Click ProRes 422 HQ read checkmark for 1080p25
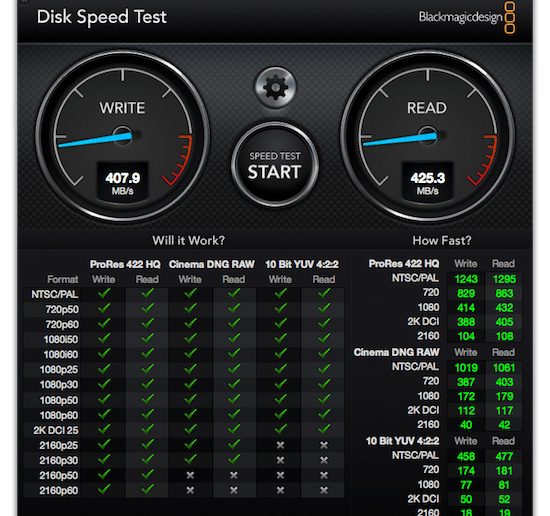The image size is (550, 516). (148, 369)
